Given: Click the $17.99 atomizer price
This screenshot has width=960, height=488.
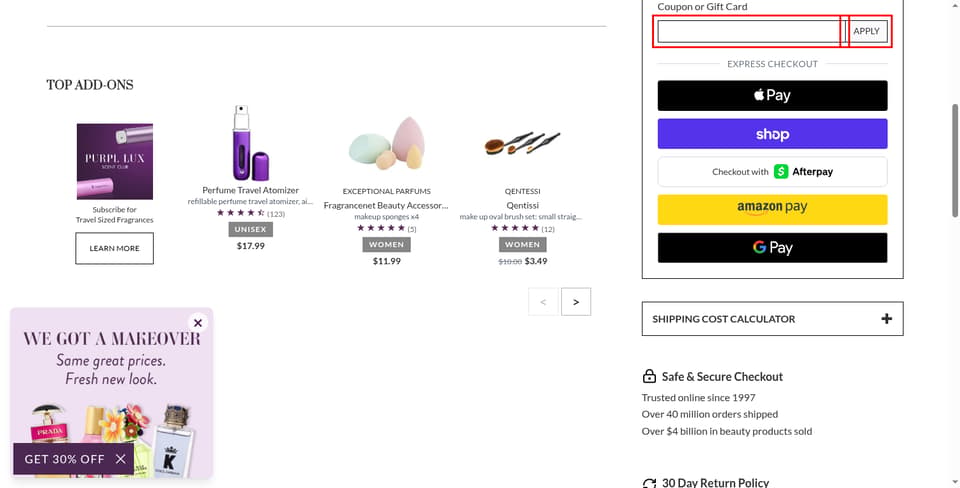Looking at the screenshot, I should (250, 246).
